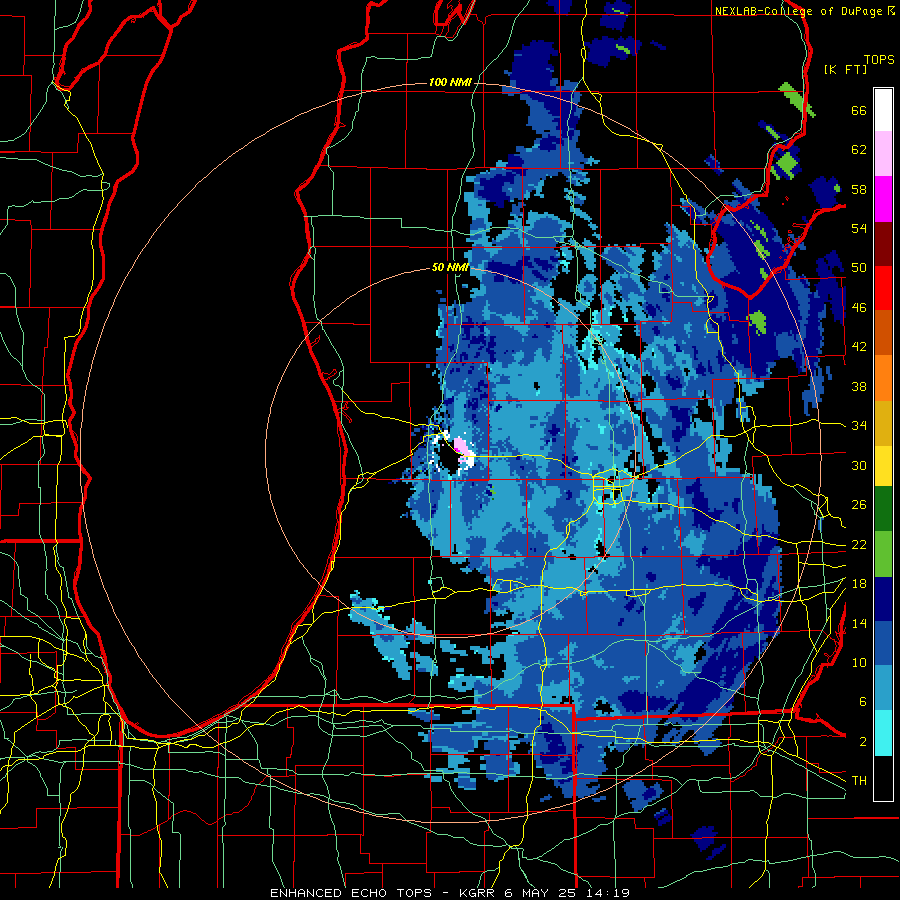Click the legend value 42
This screenshot has height=900, width=900.
pyautogui.click(x=859, y=347)
